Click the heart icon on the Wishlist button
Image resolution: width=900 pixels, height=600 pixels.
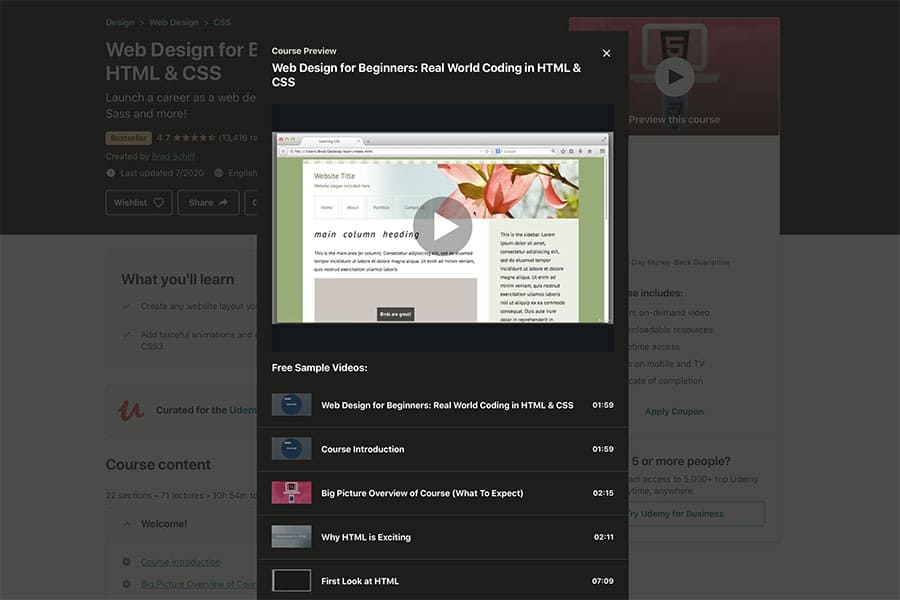pos(159,203)
